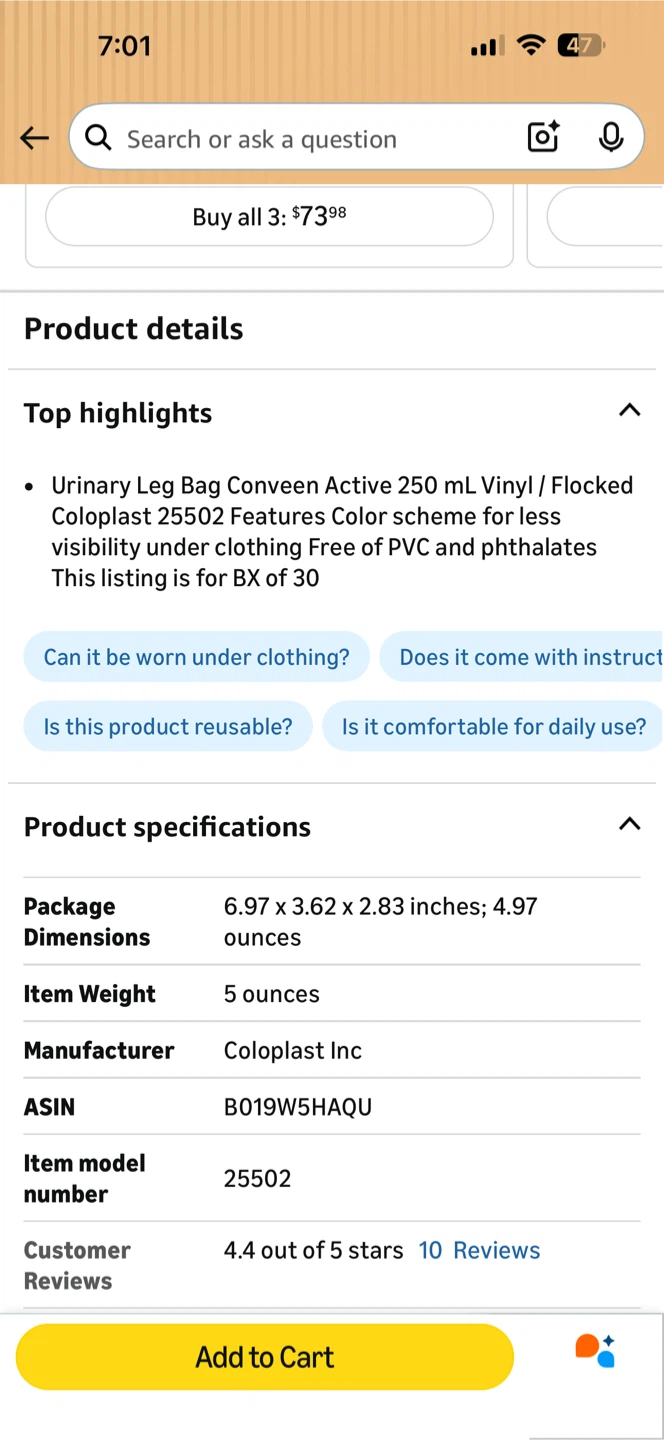The height and width of the screenshot is (1440, 664).
Task: Open the Rufus AI assistant icon
Action: (x=595, y=1350)
